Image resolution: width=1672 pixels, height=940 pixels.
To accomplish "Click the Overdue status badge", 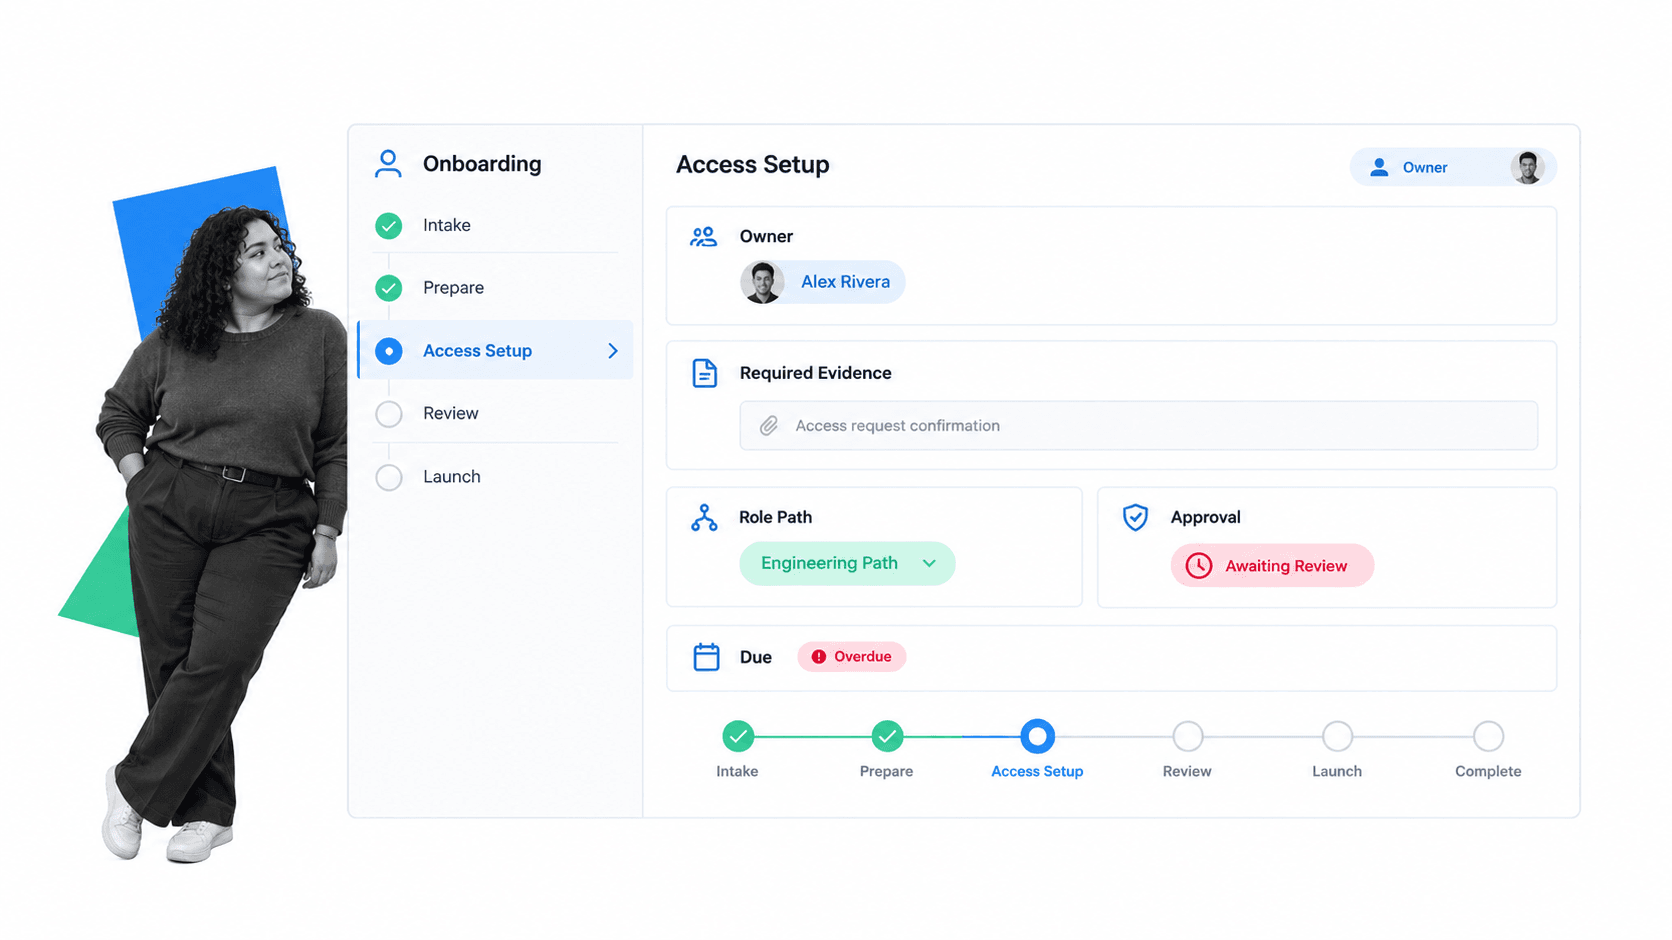I will click(x=851, y=657).
